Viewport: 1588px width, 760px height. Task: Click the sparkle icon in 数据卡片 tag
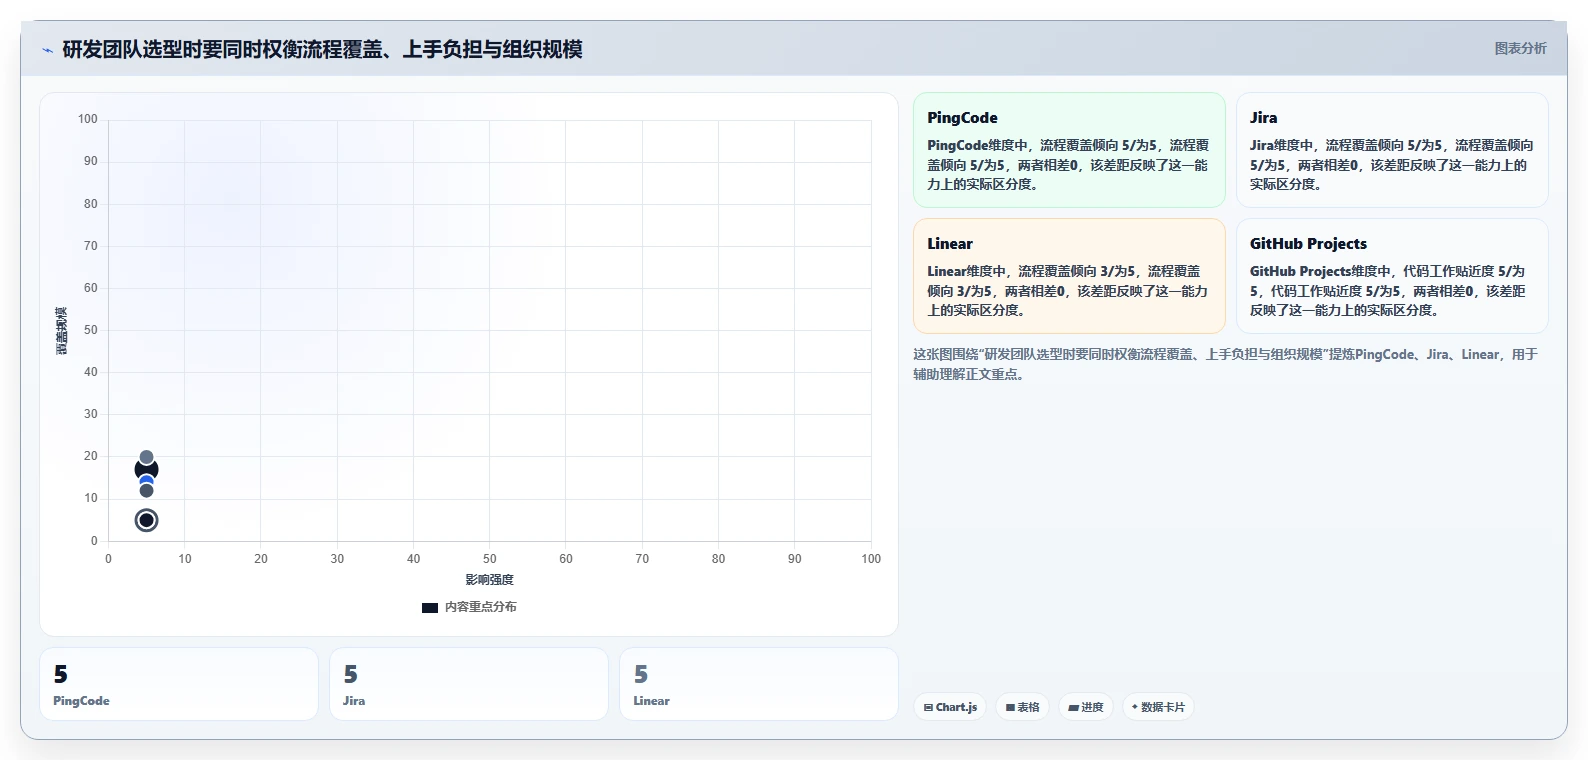(x=1134, y=707)
